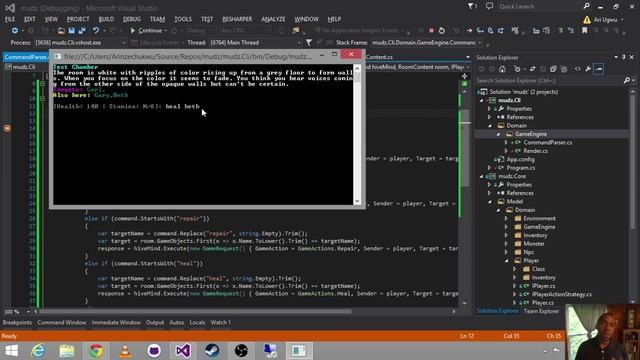640x360 pixels.
Task: Click Solution Explorer Home icon
Action: tap(502, 69)
